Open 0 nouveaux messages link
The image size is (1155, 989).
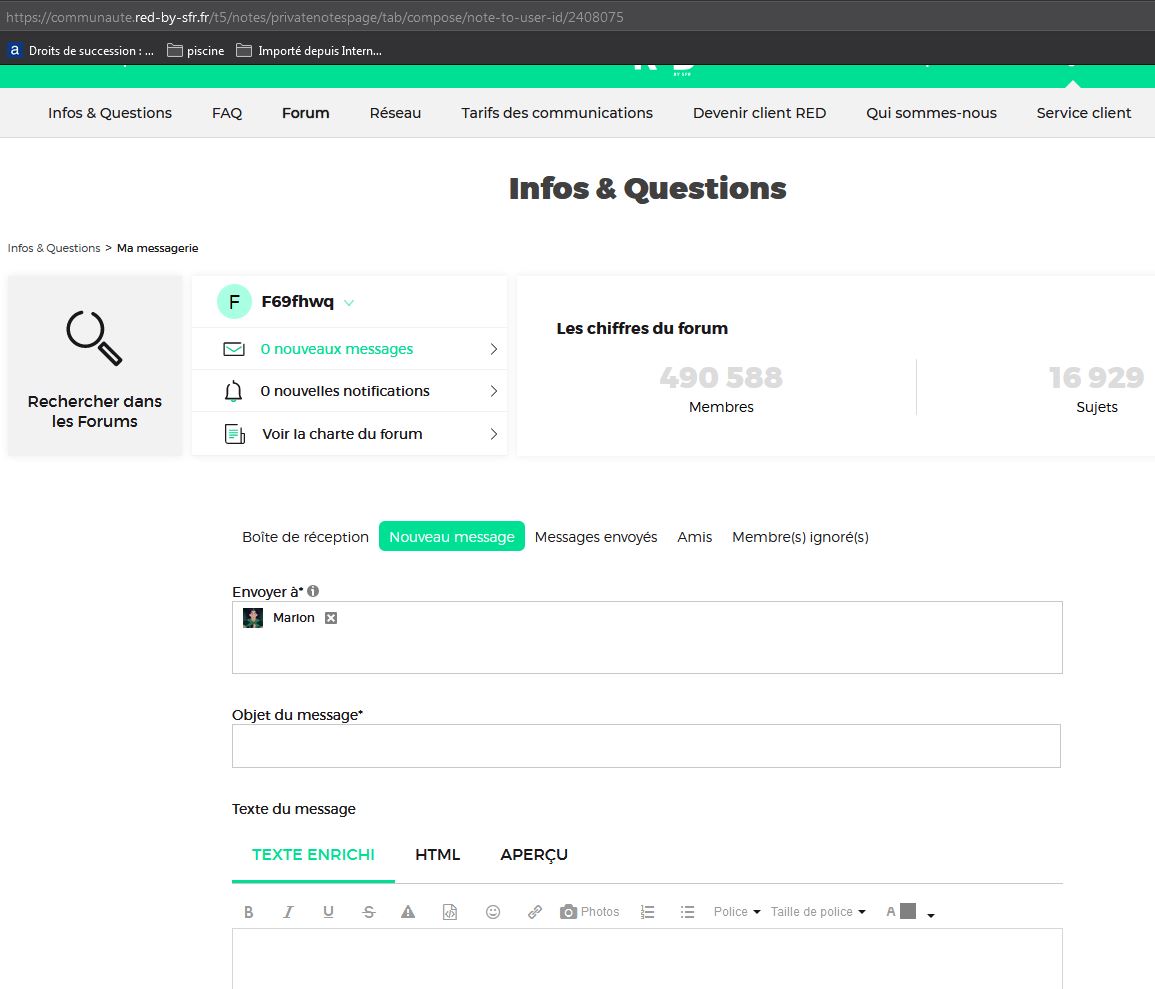point(337,349)
